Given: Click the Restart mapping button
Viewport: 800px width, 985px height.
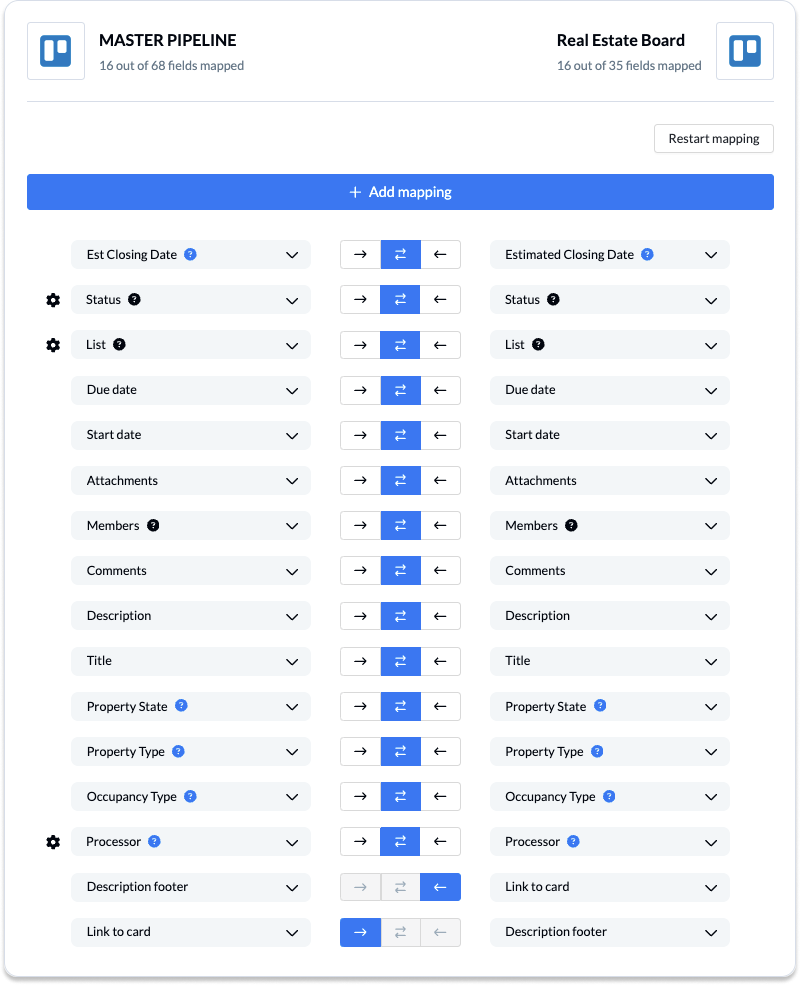Looking at the screenshot, I should pos(714,138).
